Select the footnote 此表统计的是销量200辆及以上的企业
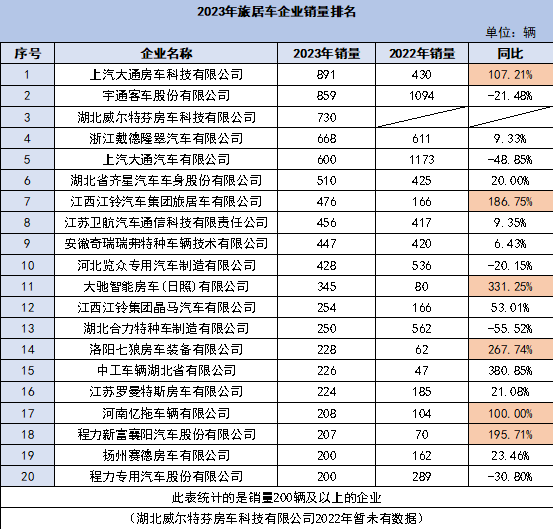Image resolution: width=554 pixels, height=530 pixels. tap(276, 497)
